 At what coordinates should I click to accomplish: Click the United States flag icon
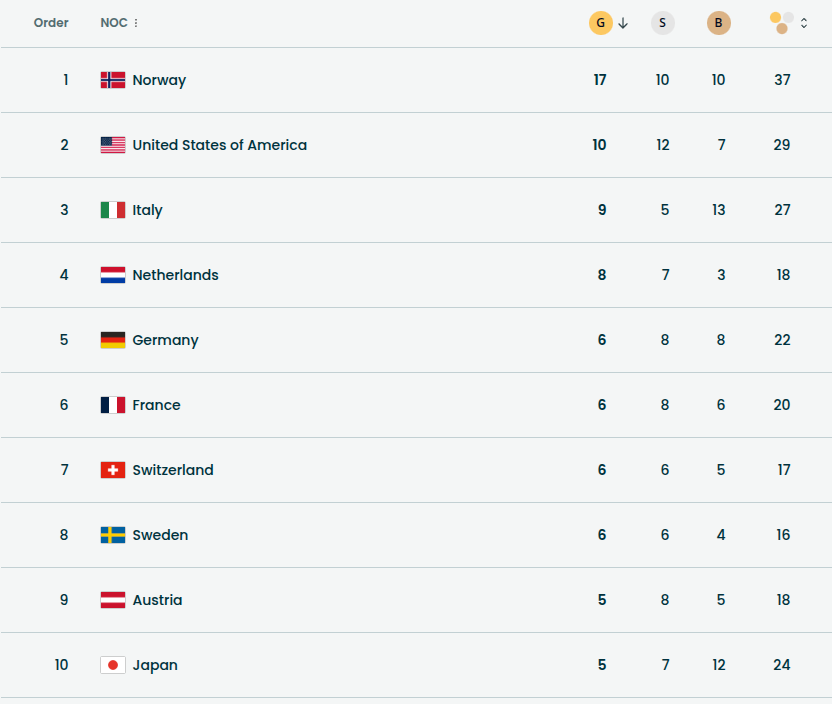pos(113,145)
